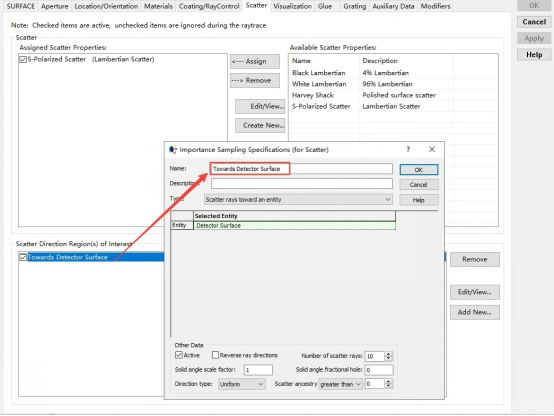Select the Towards Detector Surface list entry
The image size is (554, 416).
(x=95, y=257)
